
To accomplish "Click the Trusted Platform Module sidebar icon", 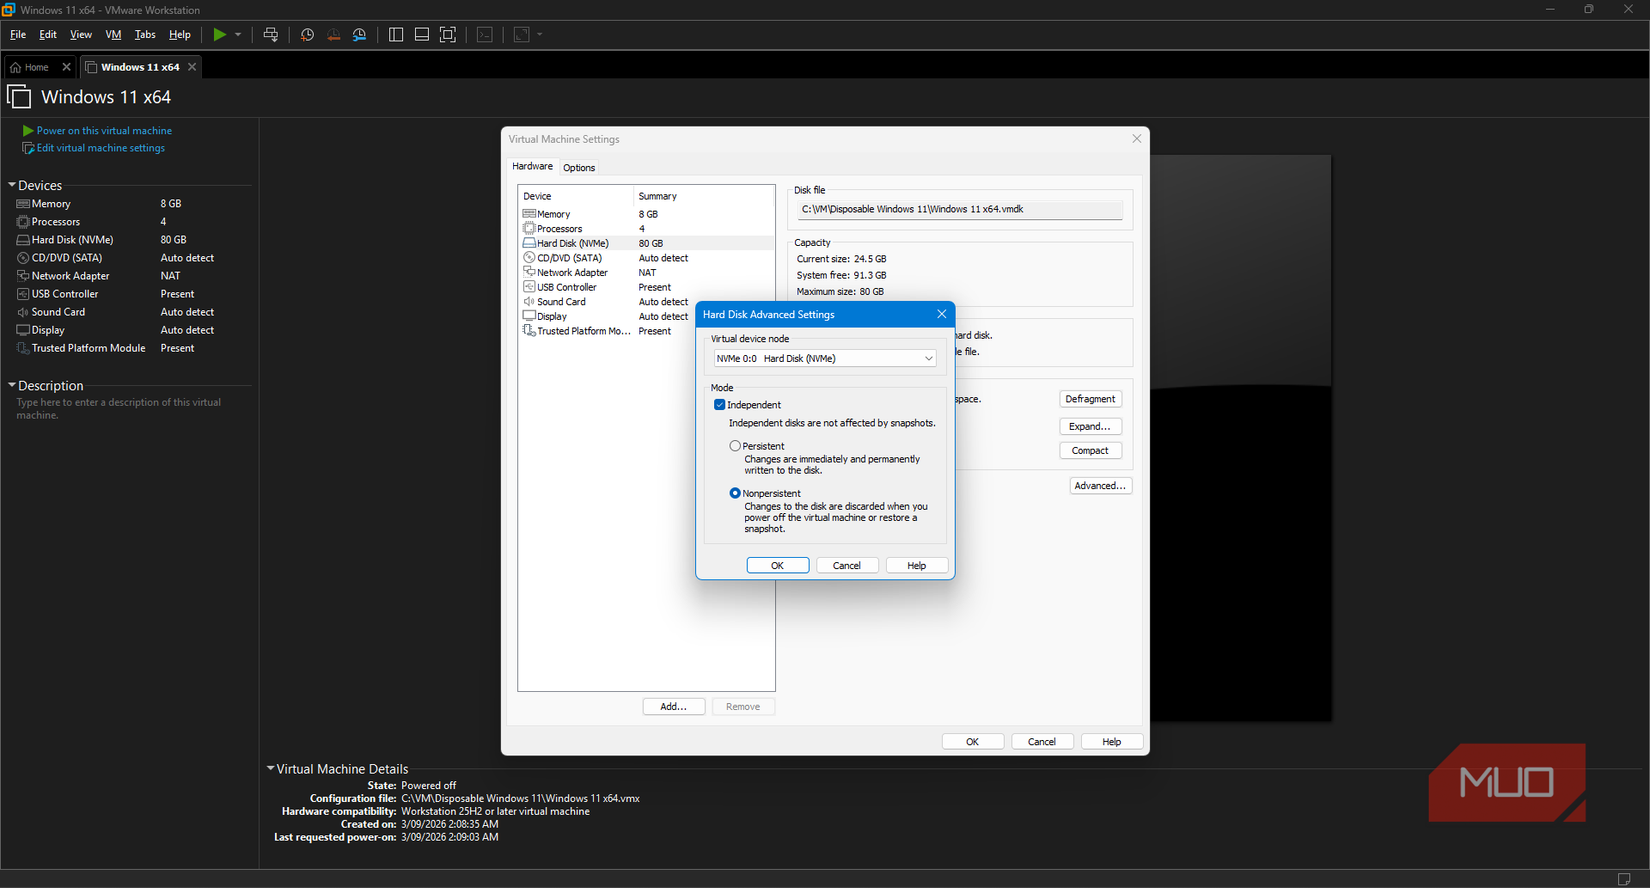I will 23,348.
